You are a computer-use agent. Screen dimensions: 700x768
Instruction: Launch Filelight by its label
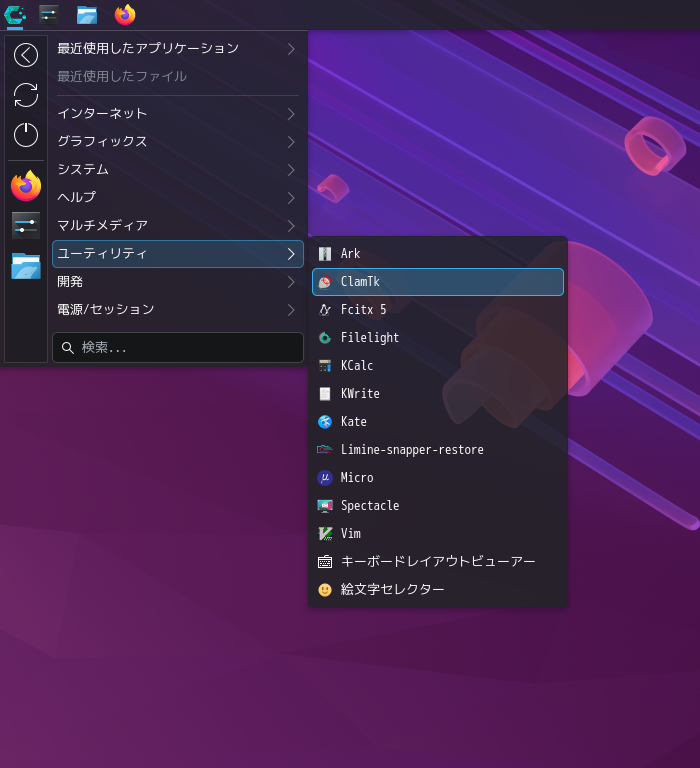(370, 337)
